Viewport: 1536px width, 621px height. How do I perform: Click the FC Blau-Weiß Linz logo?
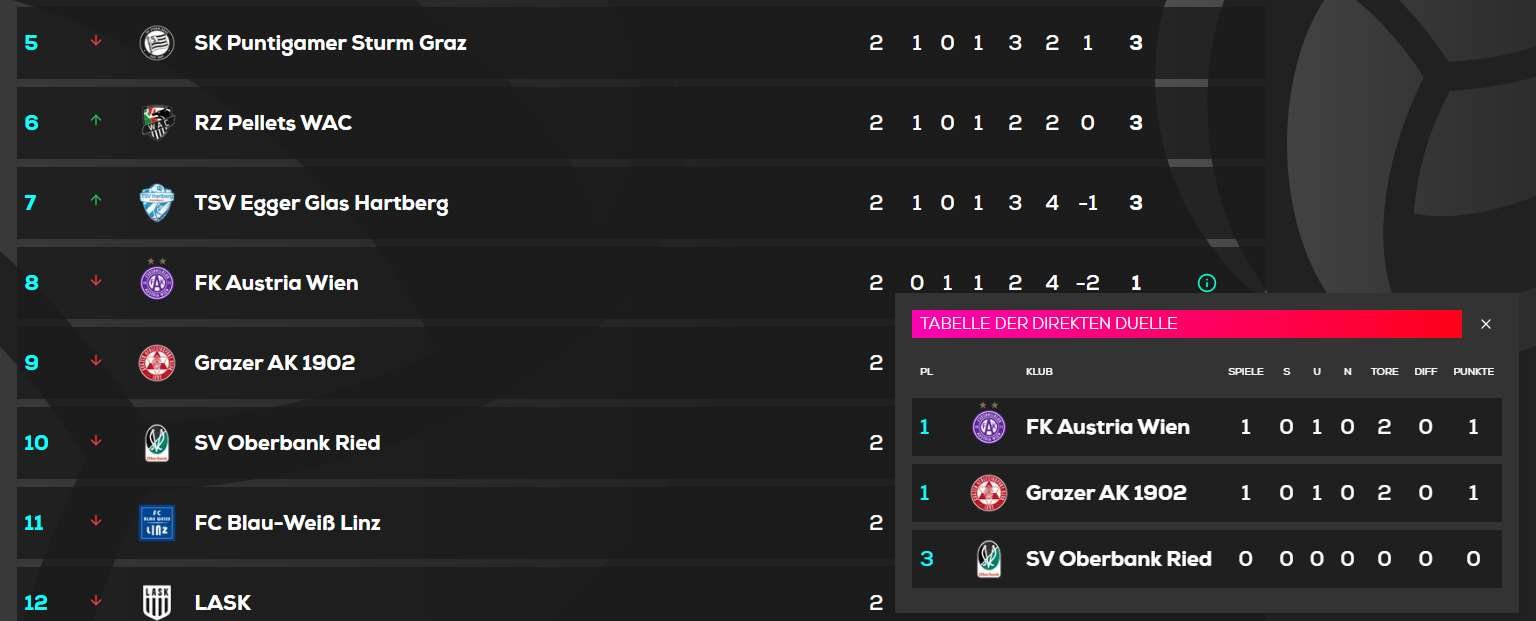tap(156, 523)
